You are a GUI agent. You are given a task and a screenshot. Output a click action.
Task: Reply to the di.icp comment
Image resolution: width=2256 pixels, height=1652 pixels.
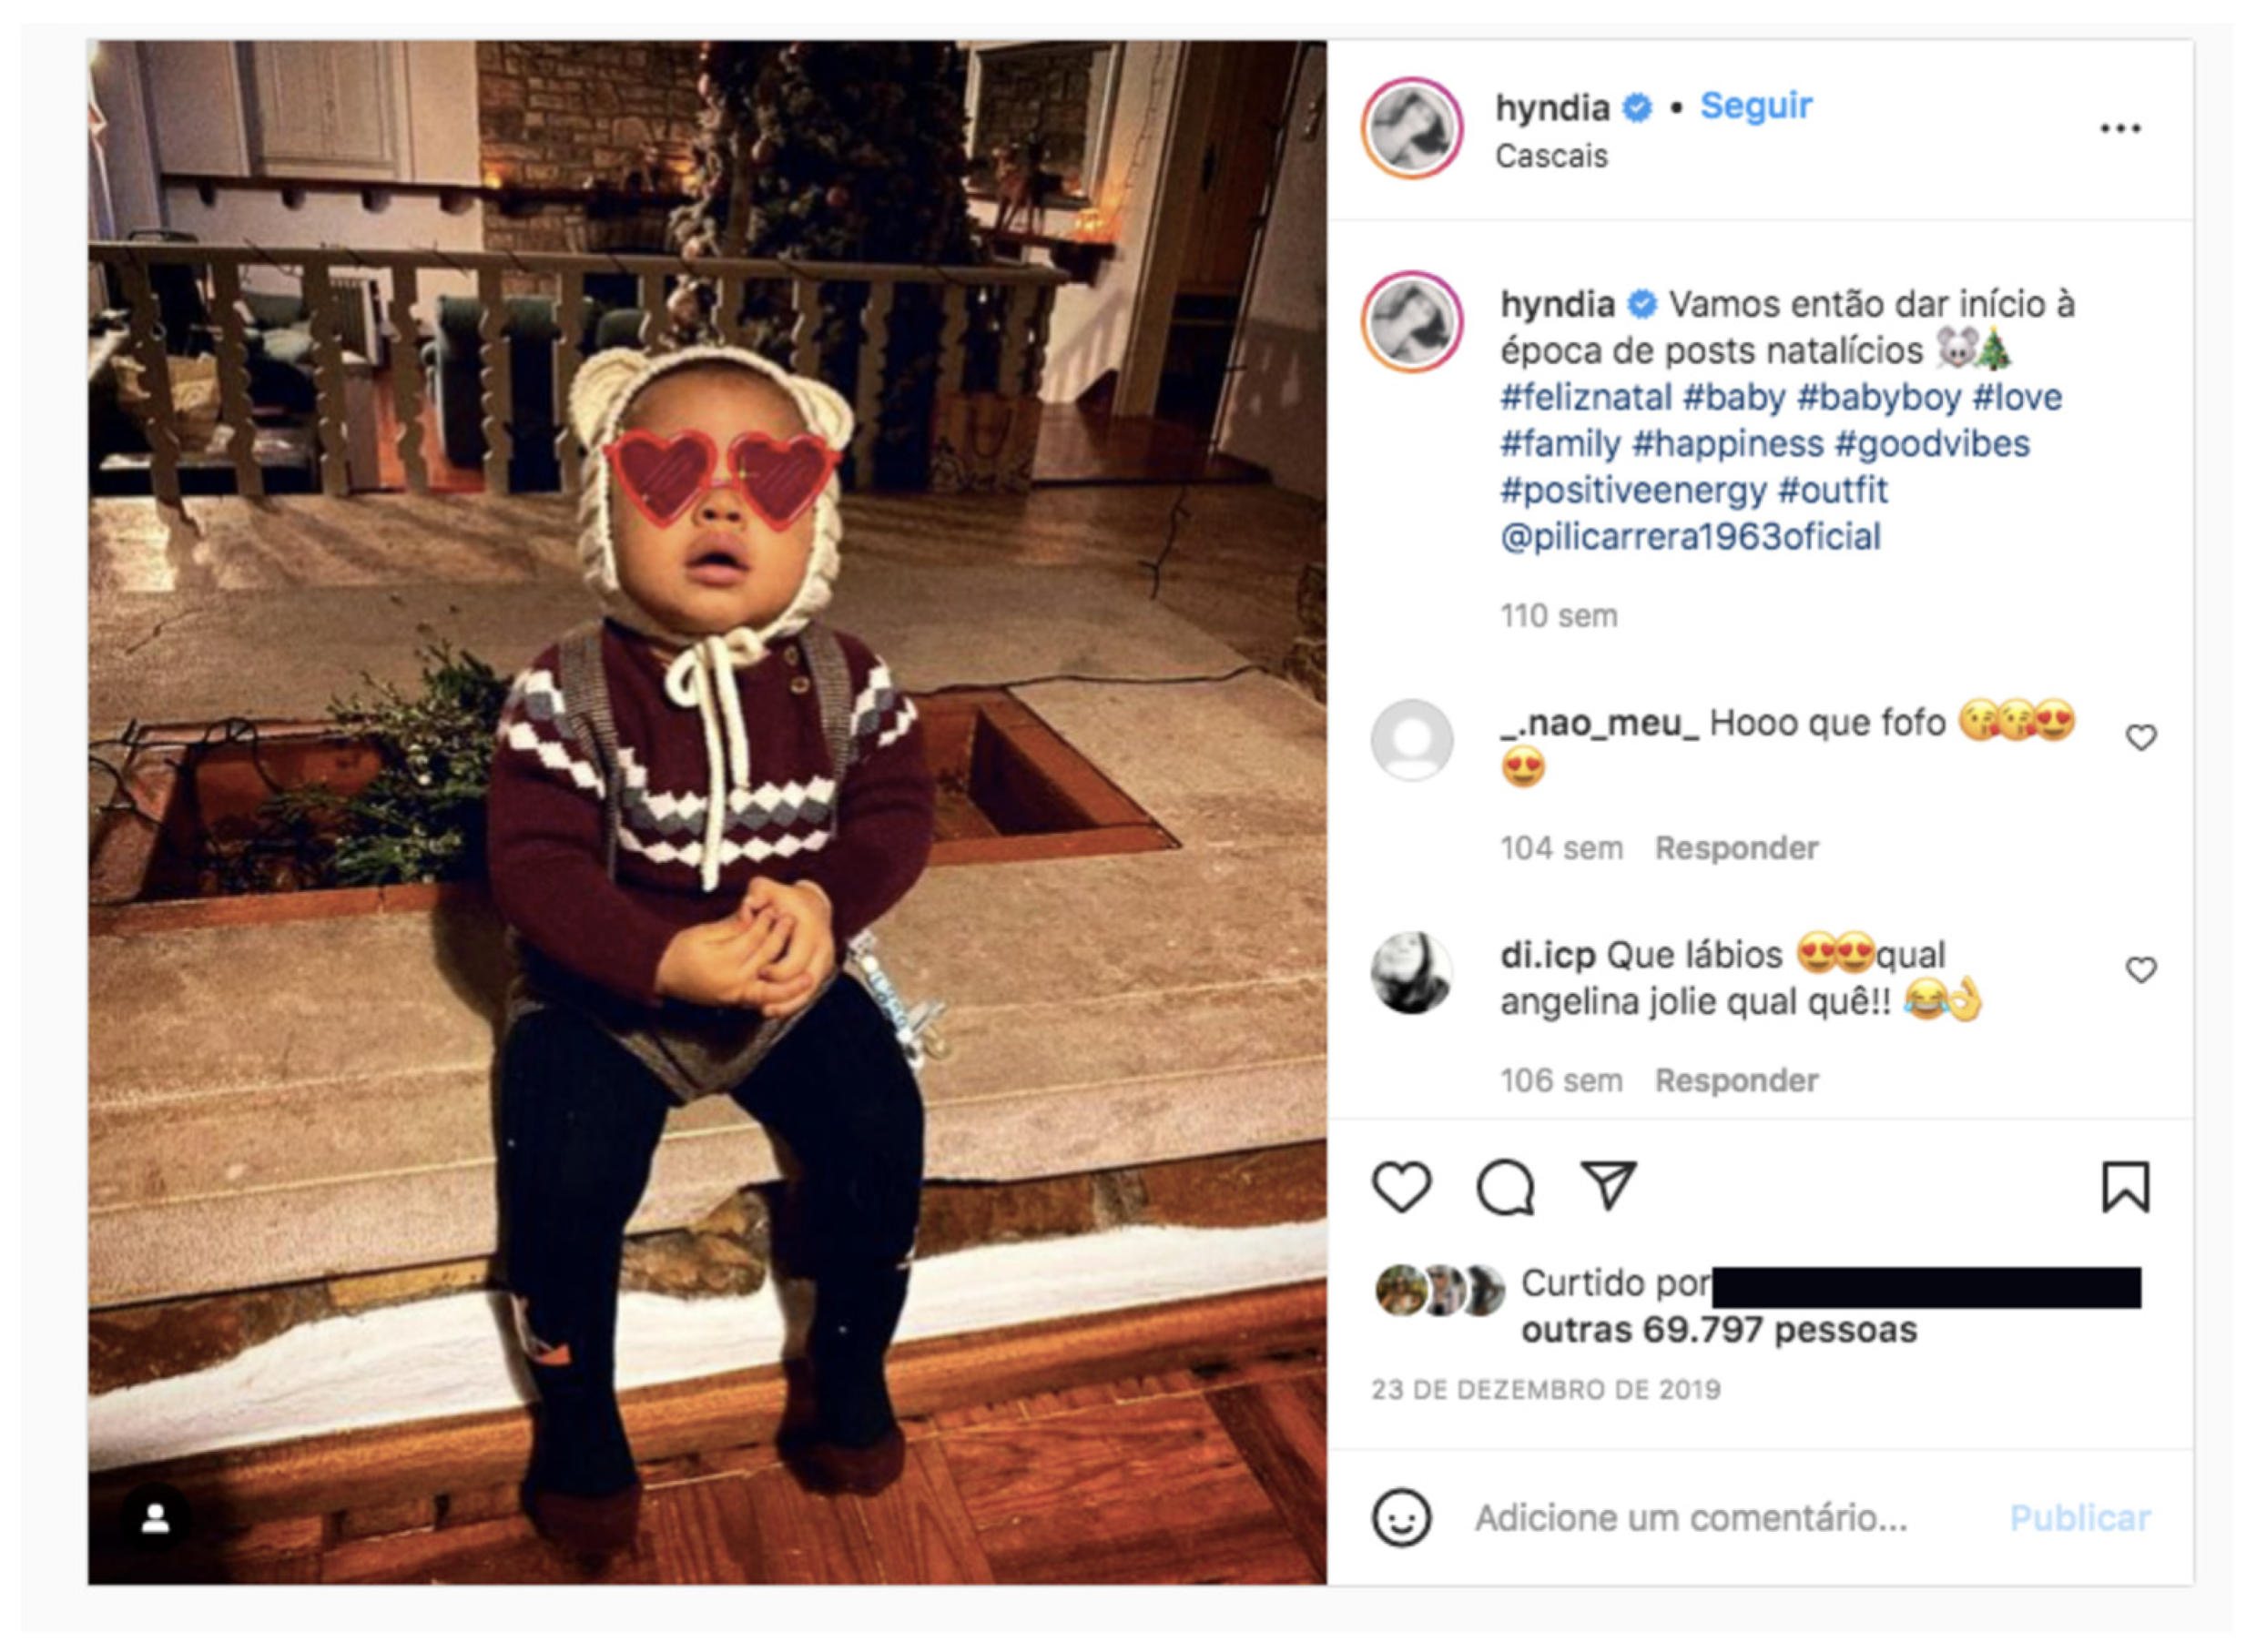click(1736, 1080)
